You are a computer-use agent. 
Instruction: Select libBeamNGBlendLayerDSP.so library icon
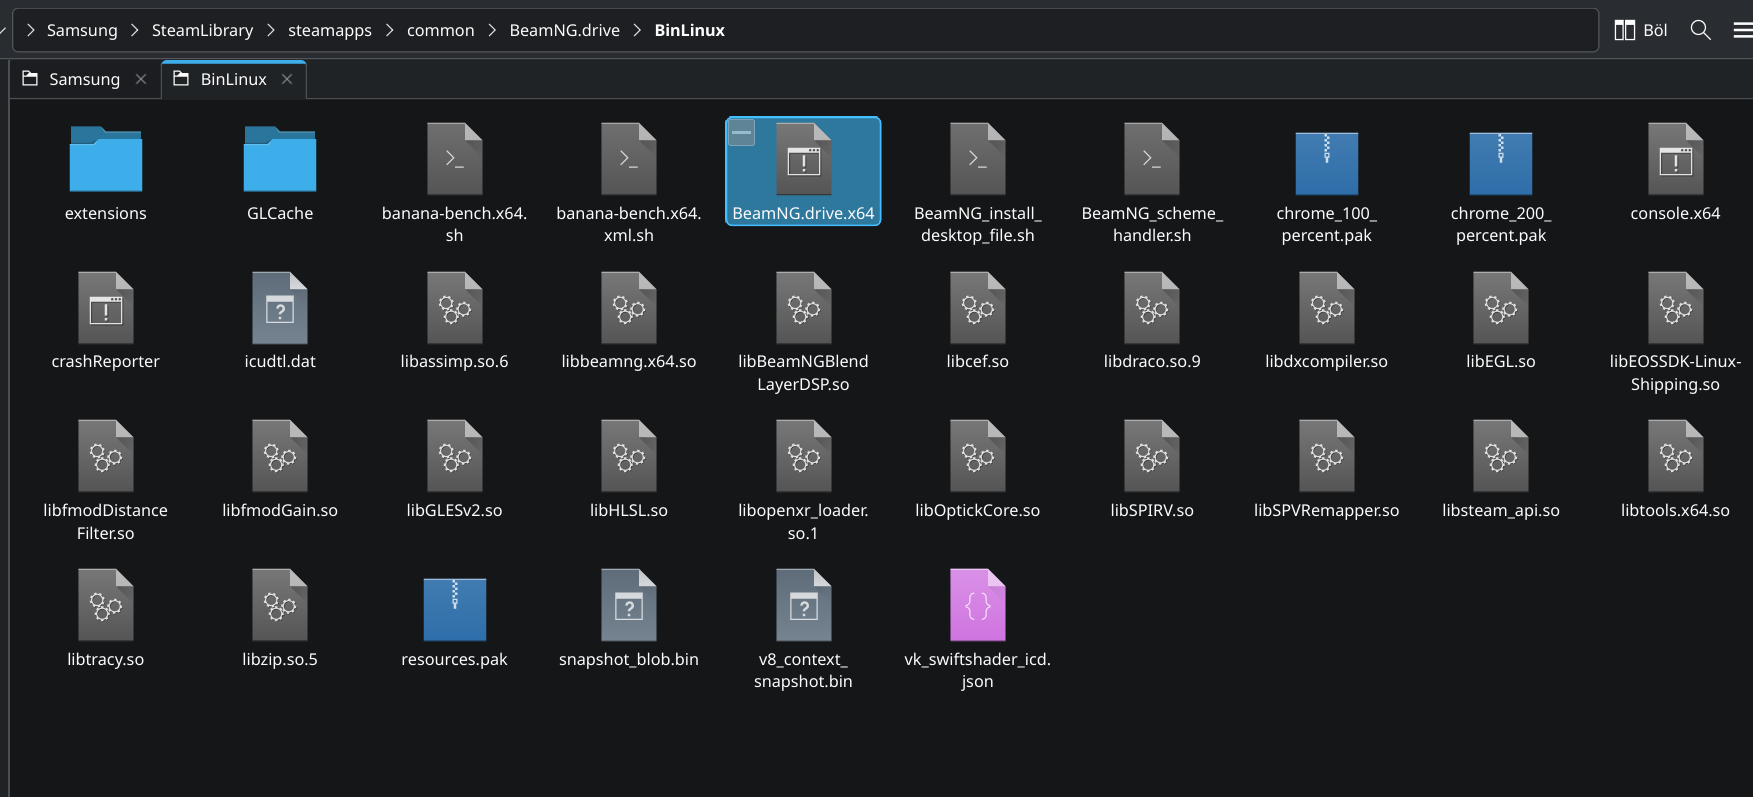click(x=804, y=308)
